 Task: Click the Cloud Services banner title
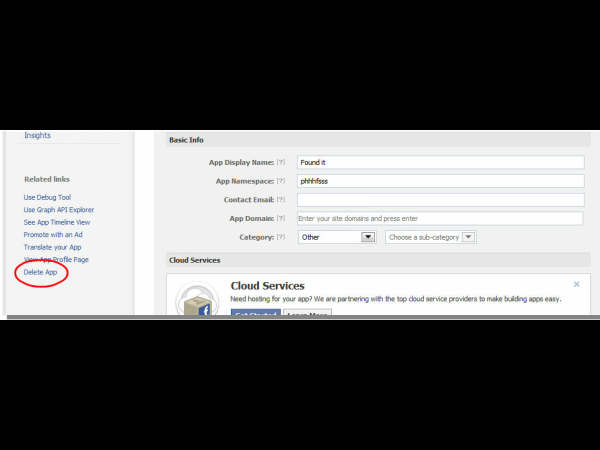click(x=267, y=286)
